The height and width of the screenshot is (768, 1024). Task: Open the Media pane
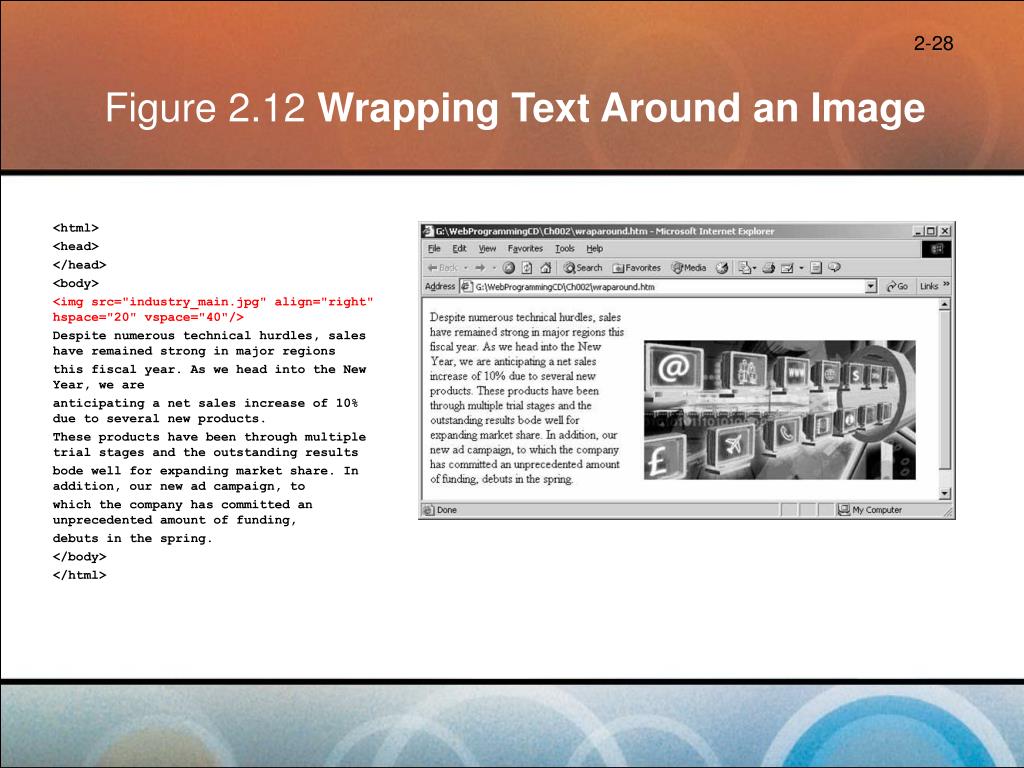click(x=689, y=268)
